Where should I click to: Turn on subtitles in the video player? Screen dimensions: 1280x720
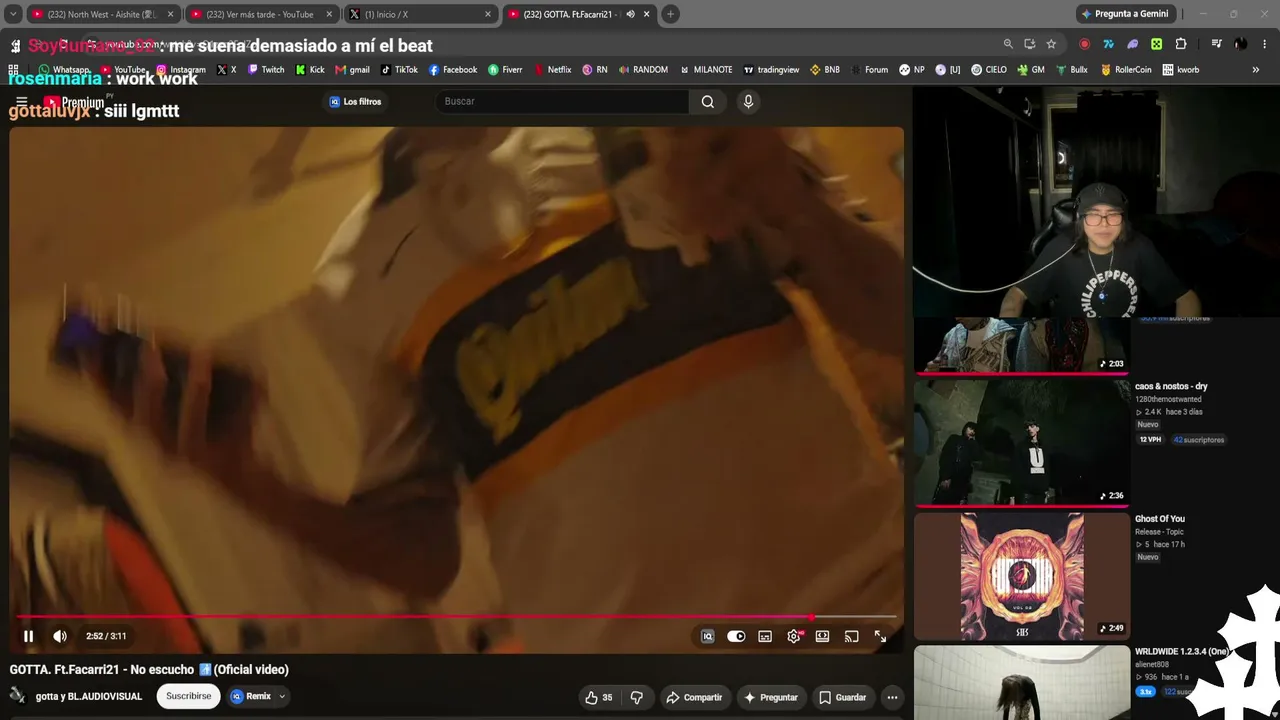coord(765,636)
